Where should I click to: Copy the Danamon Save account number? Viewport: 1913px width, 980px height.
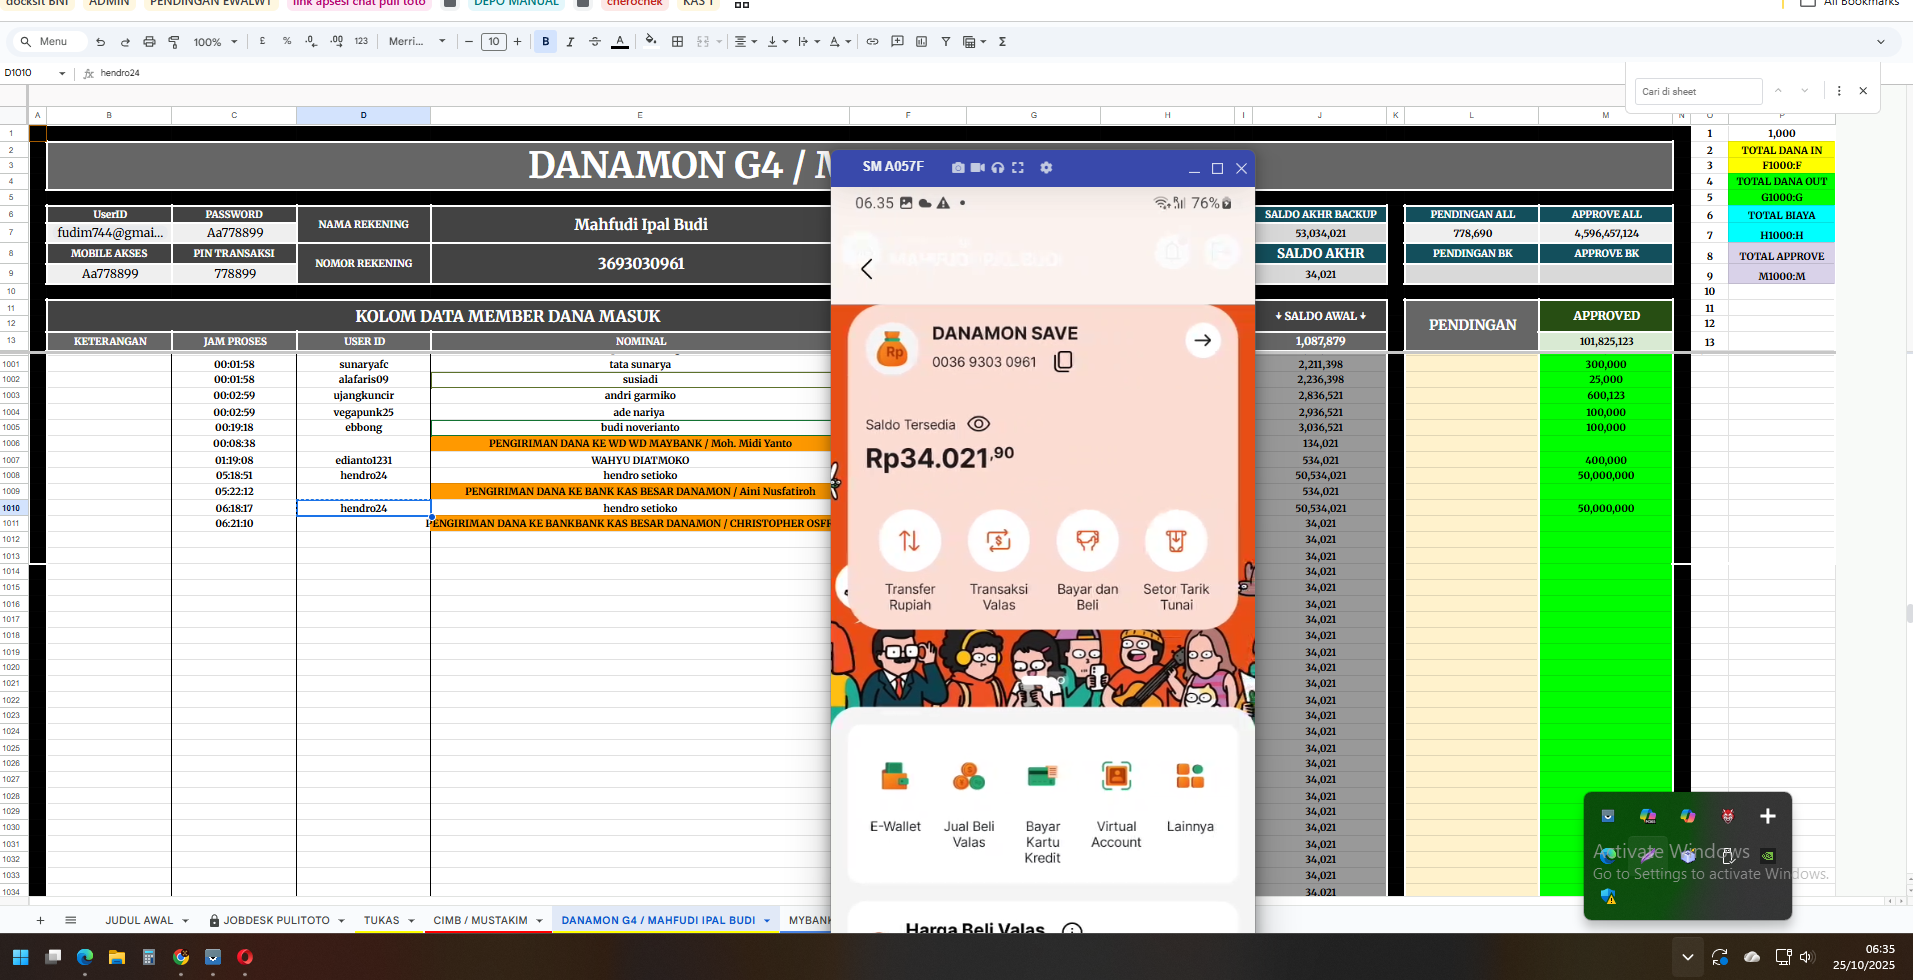1063,361
